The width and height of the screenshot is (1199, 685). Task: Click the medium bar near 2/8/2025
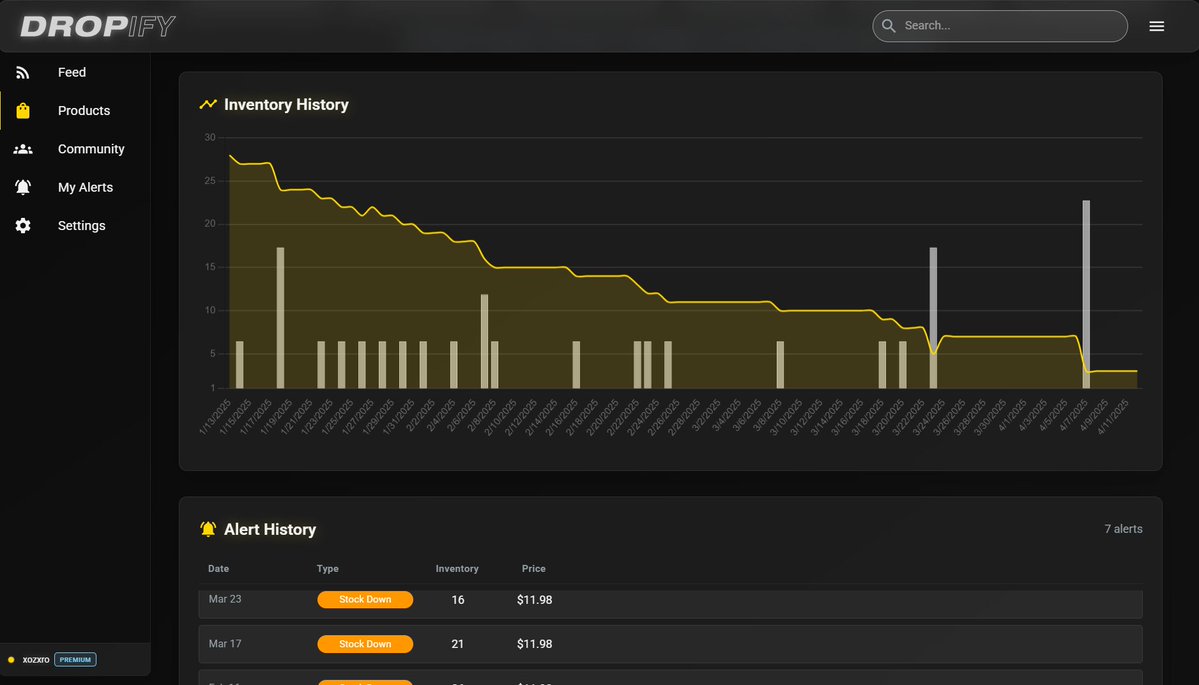pyautogui.click(x=485, y=342)
